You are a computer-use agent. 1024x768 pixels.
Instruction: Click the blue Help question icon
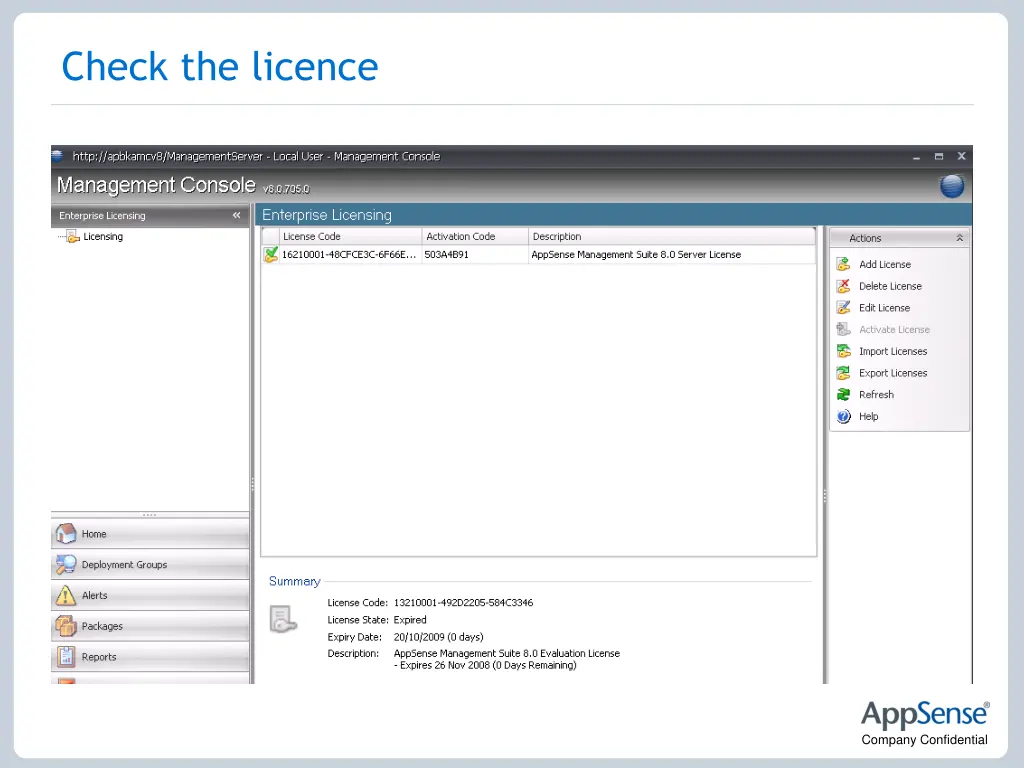pos(844,416)
